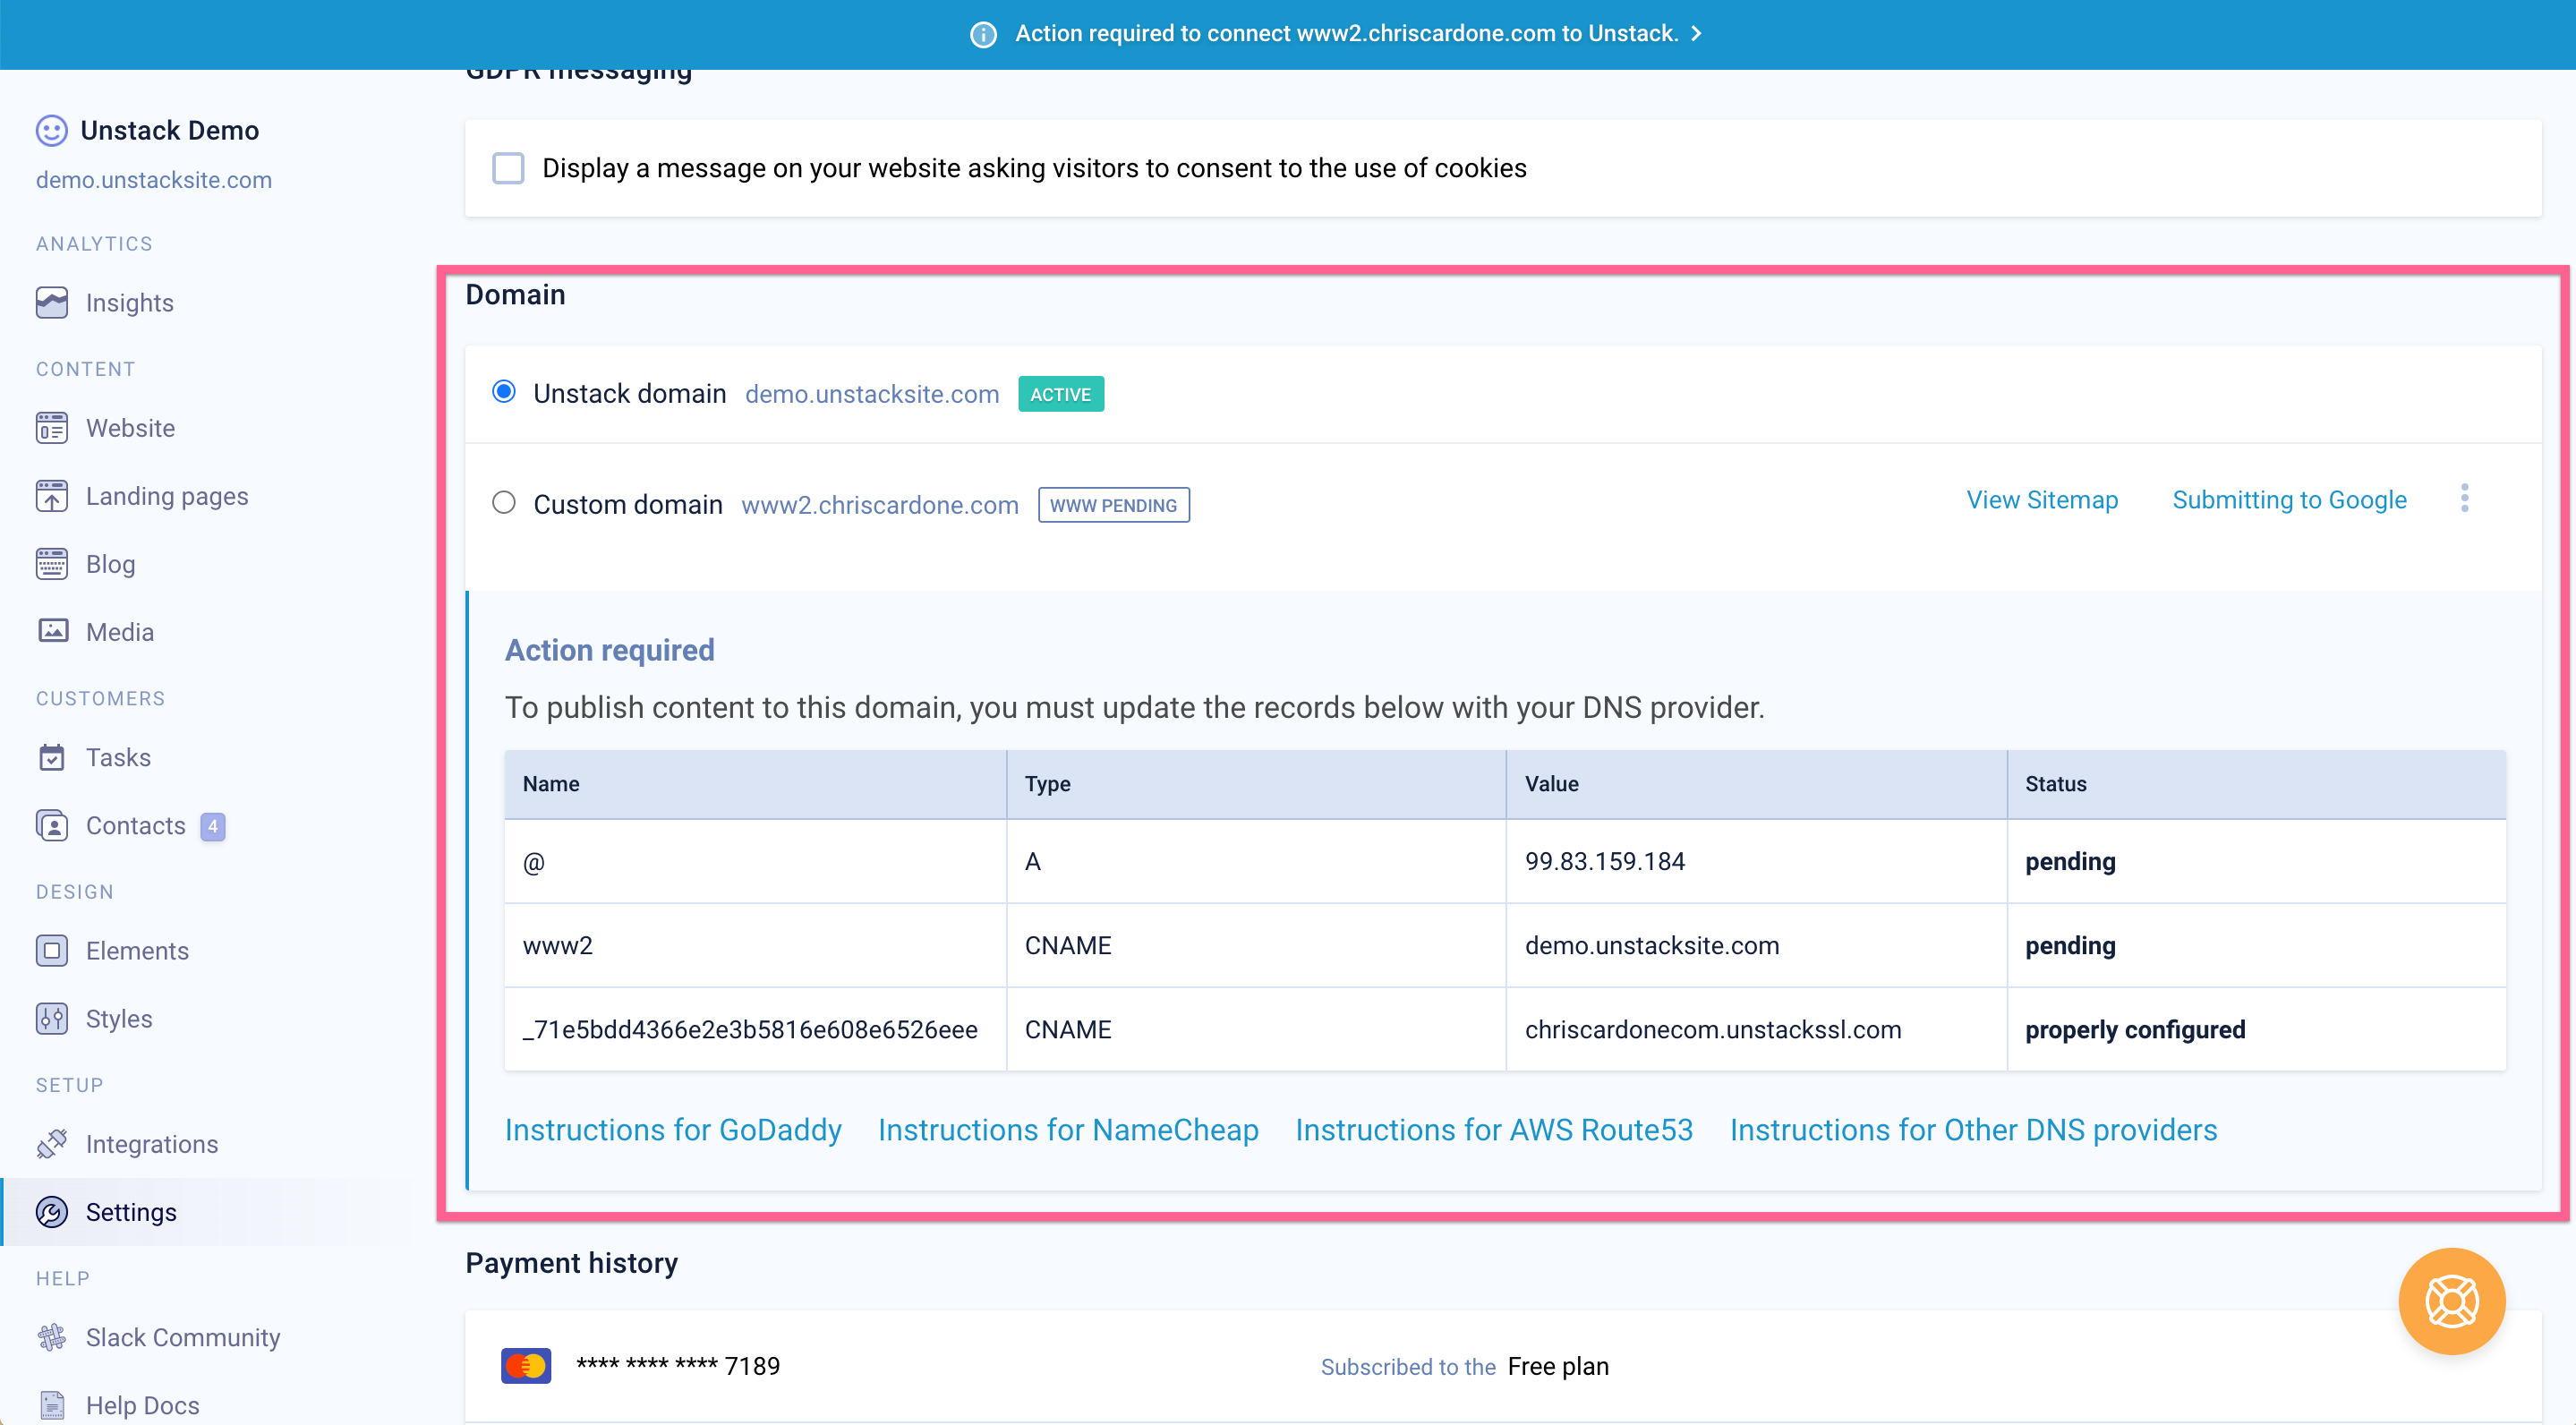The image size is (2576, 1425).
Task: Click the masked card number ending 7189
Action: point(678,1366)
